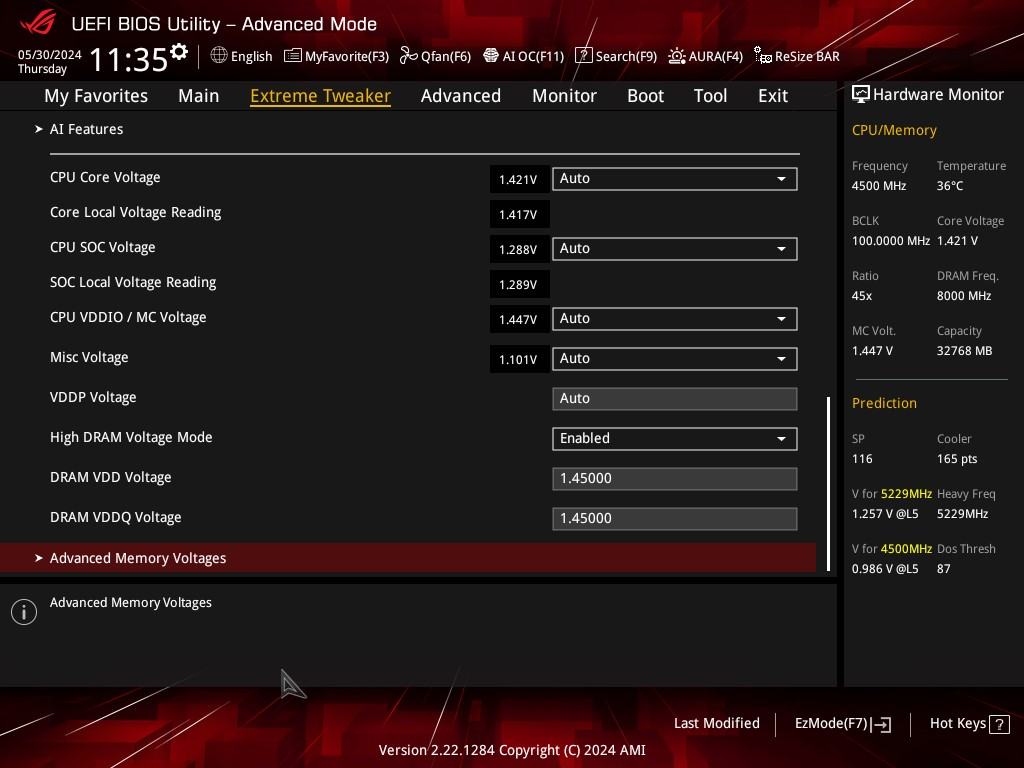1024x768 pixels.
Task: Switch to My Favorites tab
Action: pyautogui.click(x=96, y=96)
